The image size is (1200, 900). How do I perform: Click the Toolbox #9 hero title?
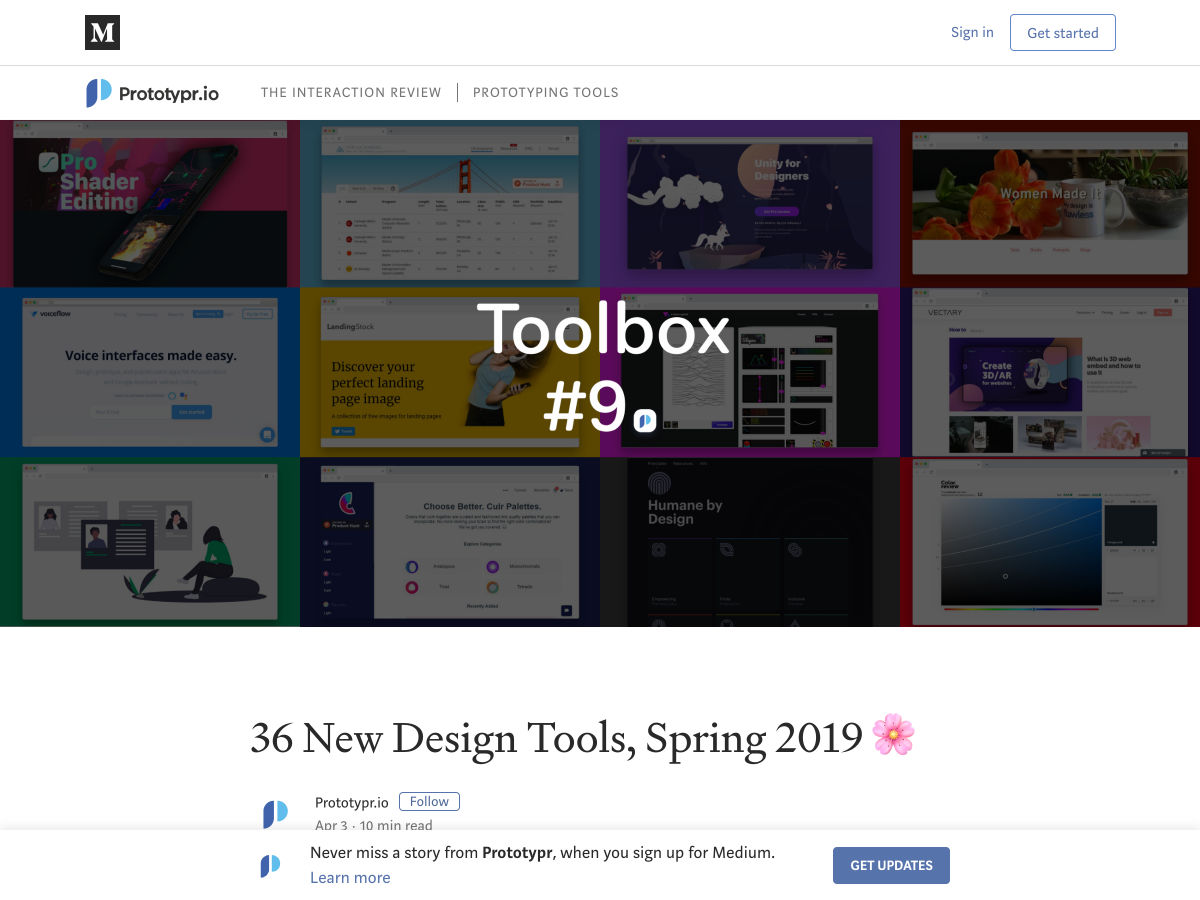[603, 368]
